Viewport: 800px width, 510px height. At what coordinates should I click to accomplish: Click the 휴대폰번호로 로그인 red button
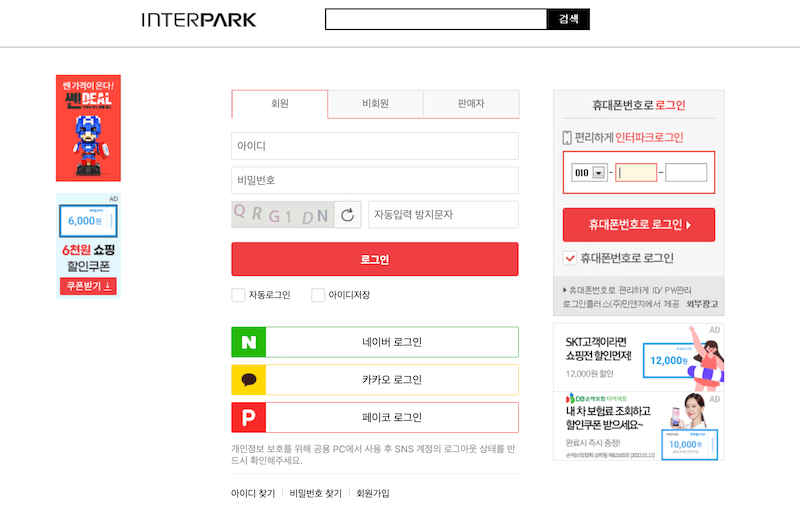tap(638, 225)
